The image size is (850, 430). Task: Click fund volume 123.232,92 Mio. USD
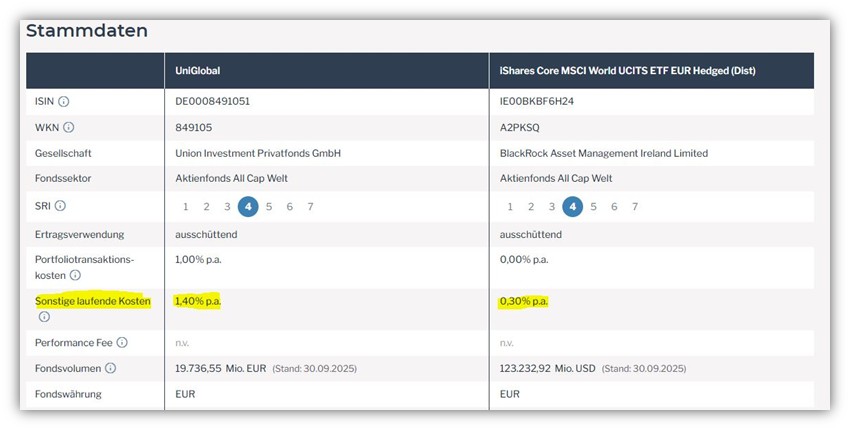(548, 369)
